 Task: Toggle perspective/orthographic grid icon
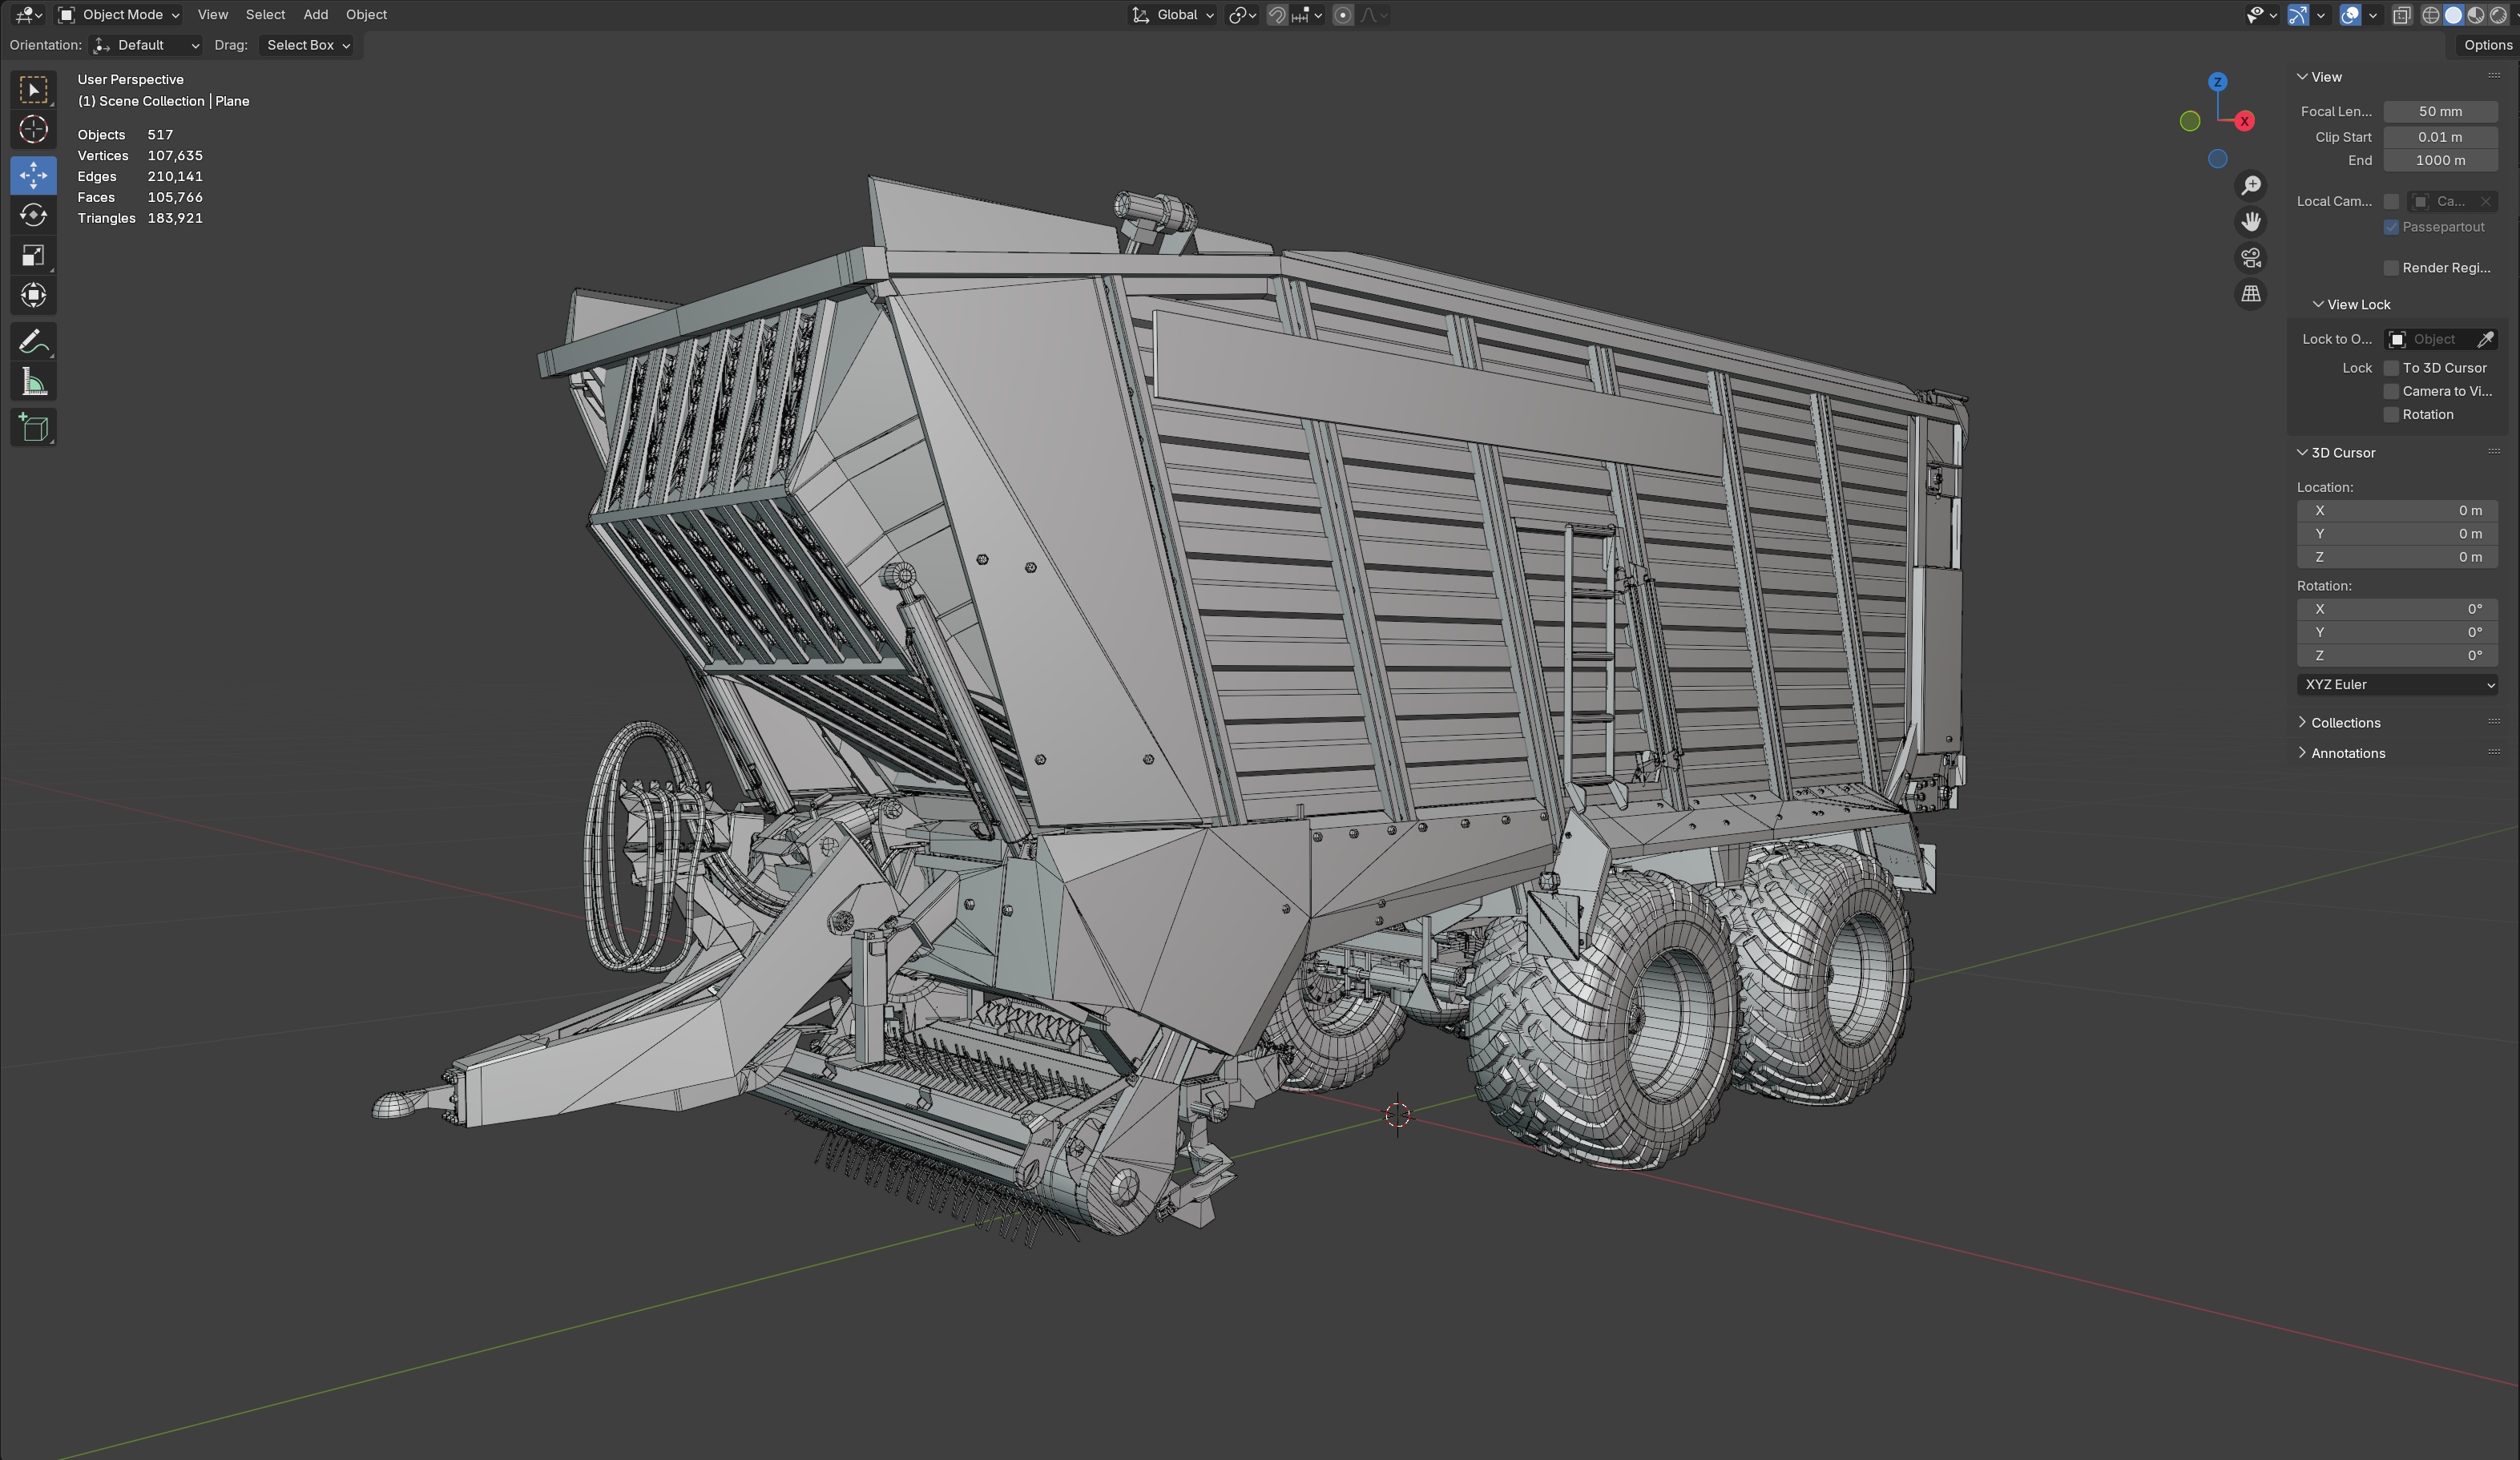pos(2251,294)
